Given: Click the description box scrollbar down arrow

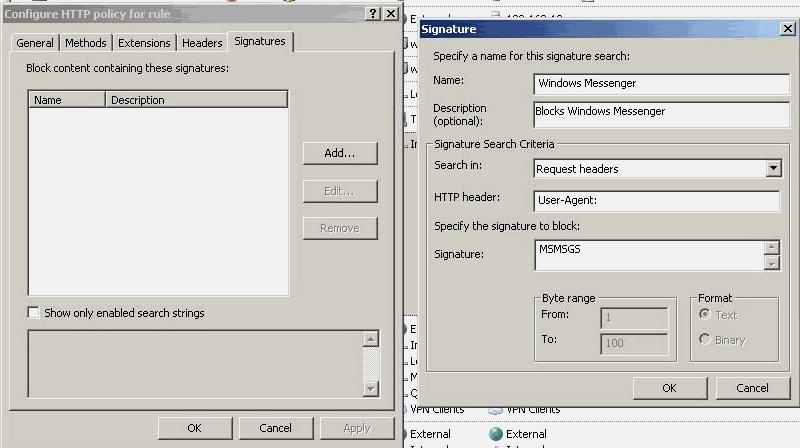Looking at the screenshot, I should 371,388.
